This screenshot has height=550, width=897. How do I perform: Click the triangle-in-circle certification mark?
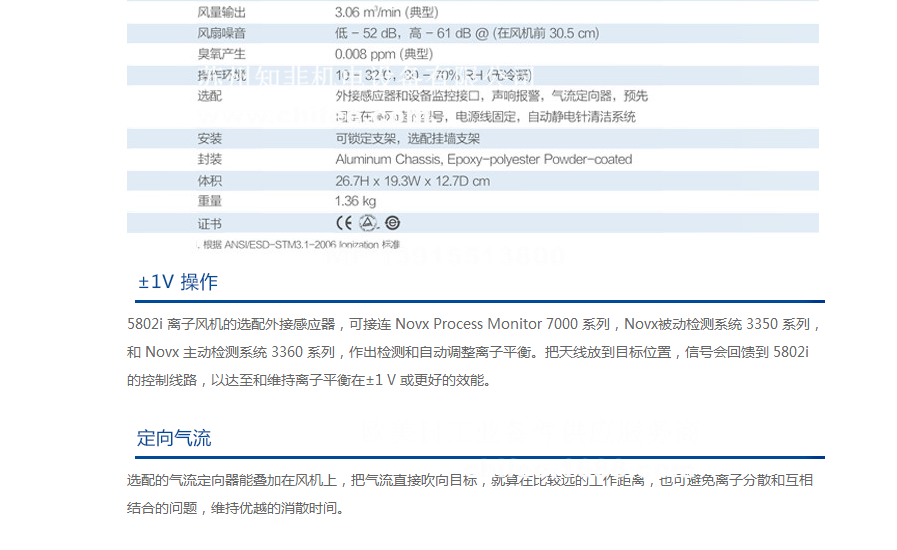[368, 223]
